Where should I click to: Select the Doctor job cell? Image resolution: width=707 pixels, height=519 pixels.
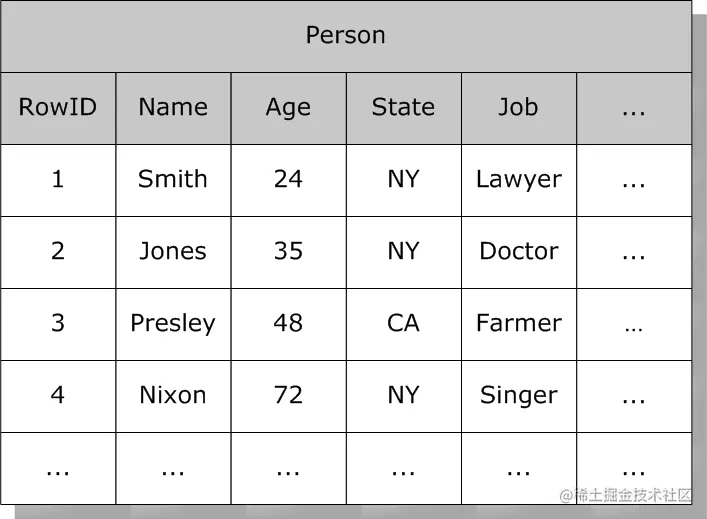pyautogui.click(x=518, y=251)
